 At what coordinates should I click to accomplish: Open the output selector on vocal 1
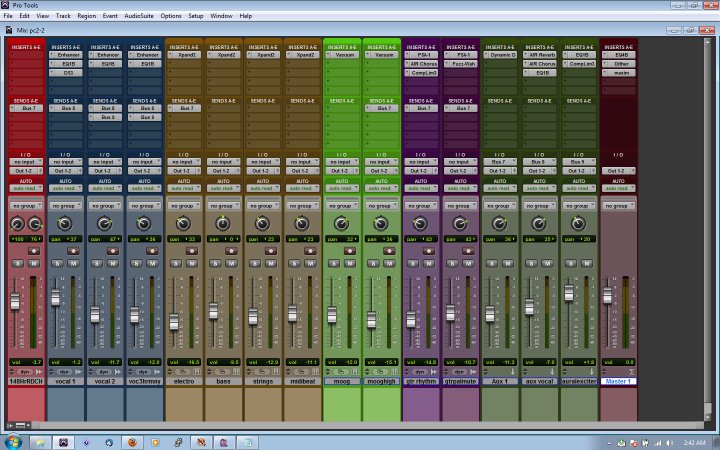pyautogui.click(x=65, y=170)
